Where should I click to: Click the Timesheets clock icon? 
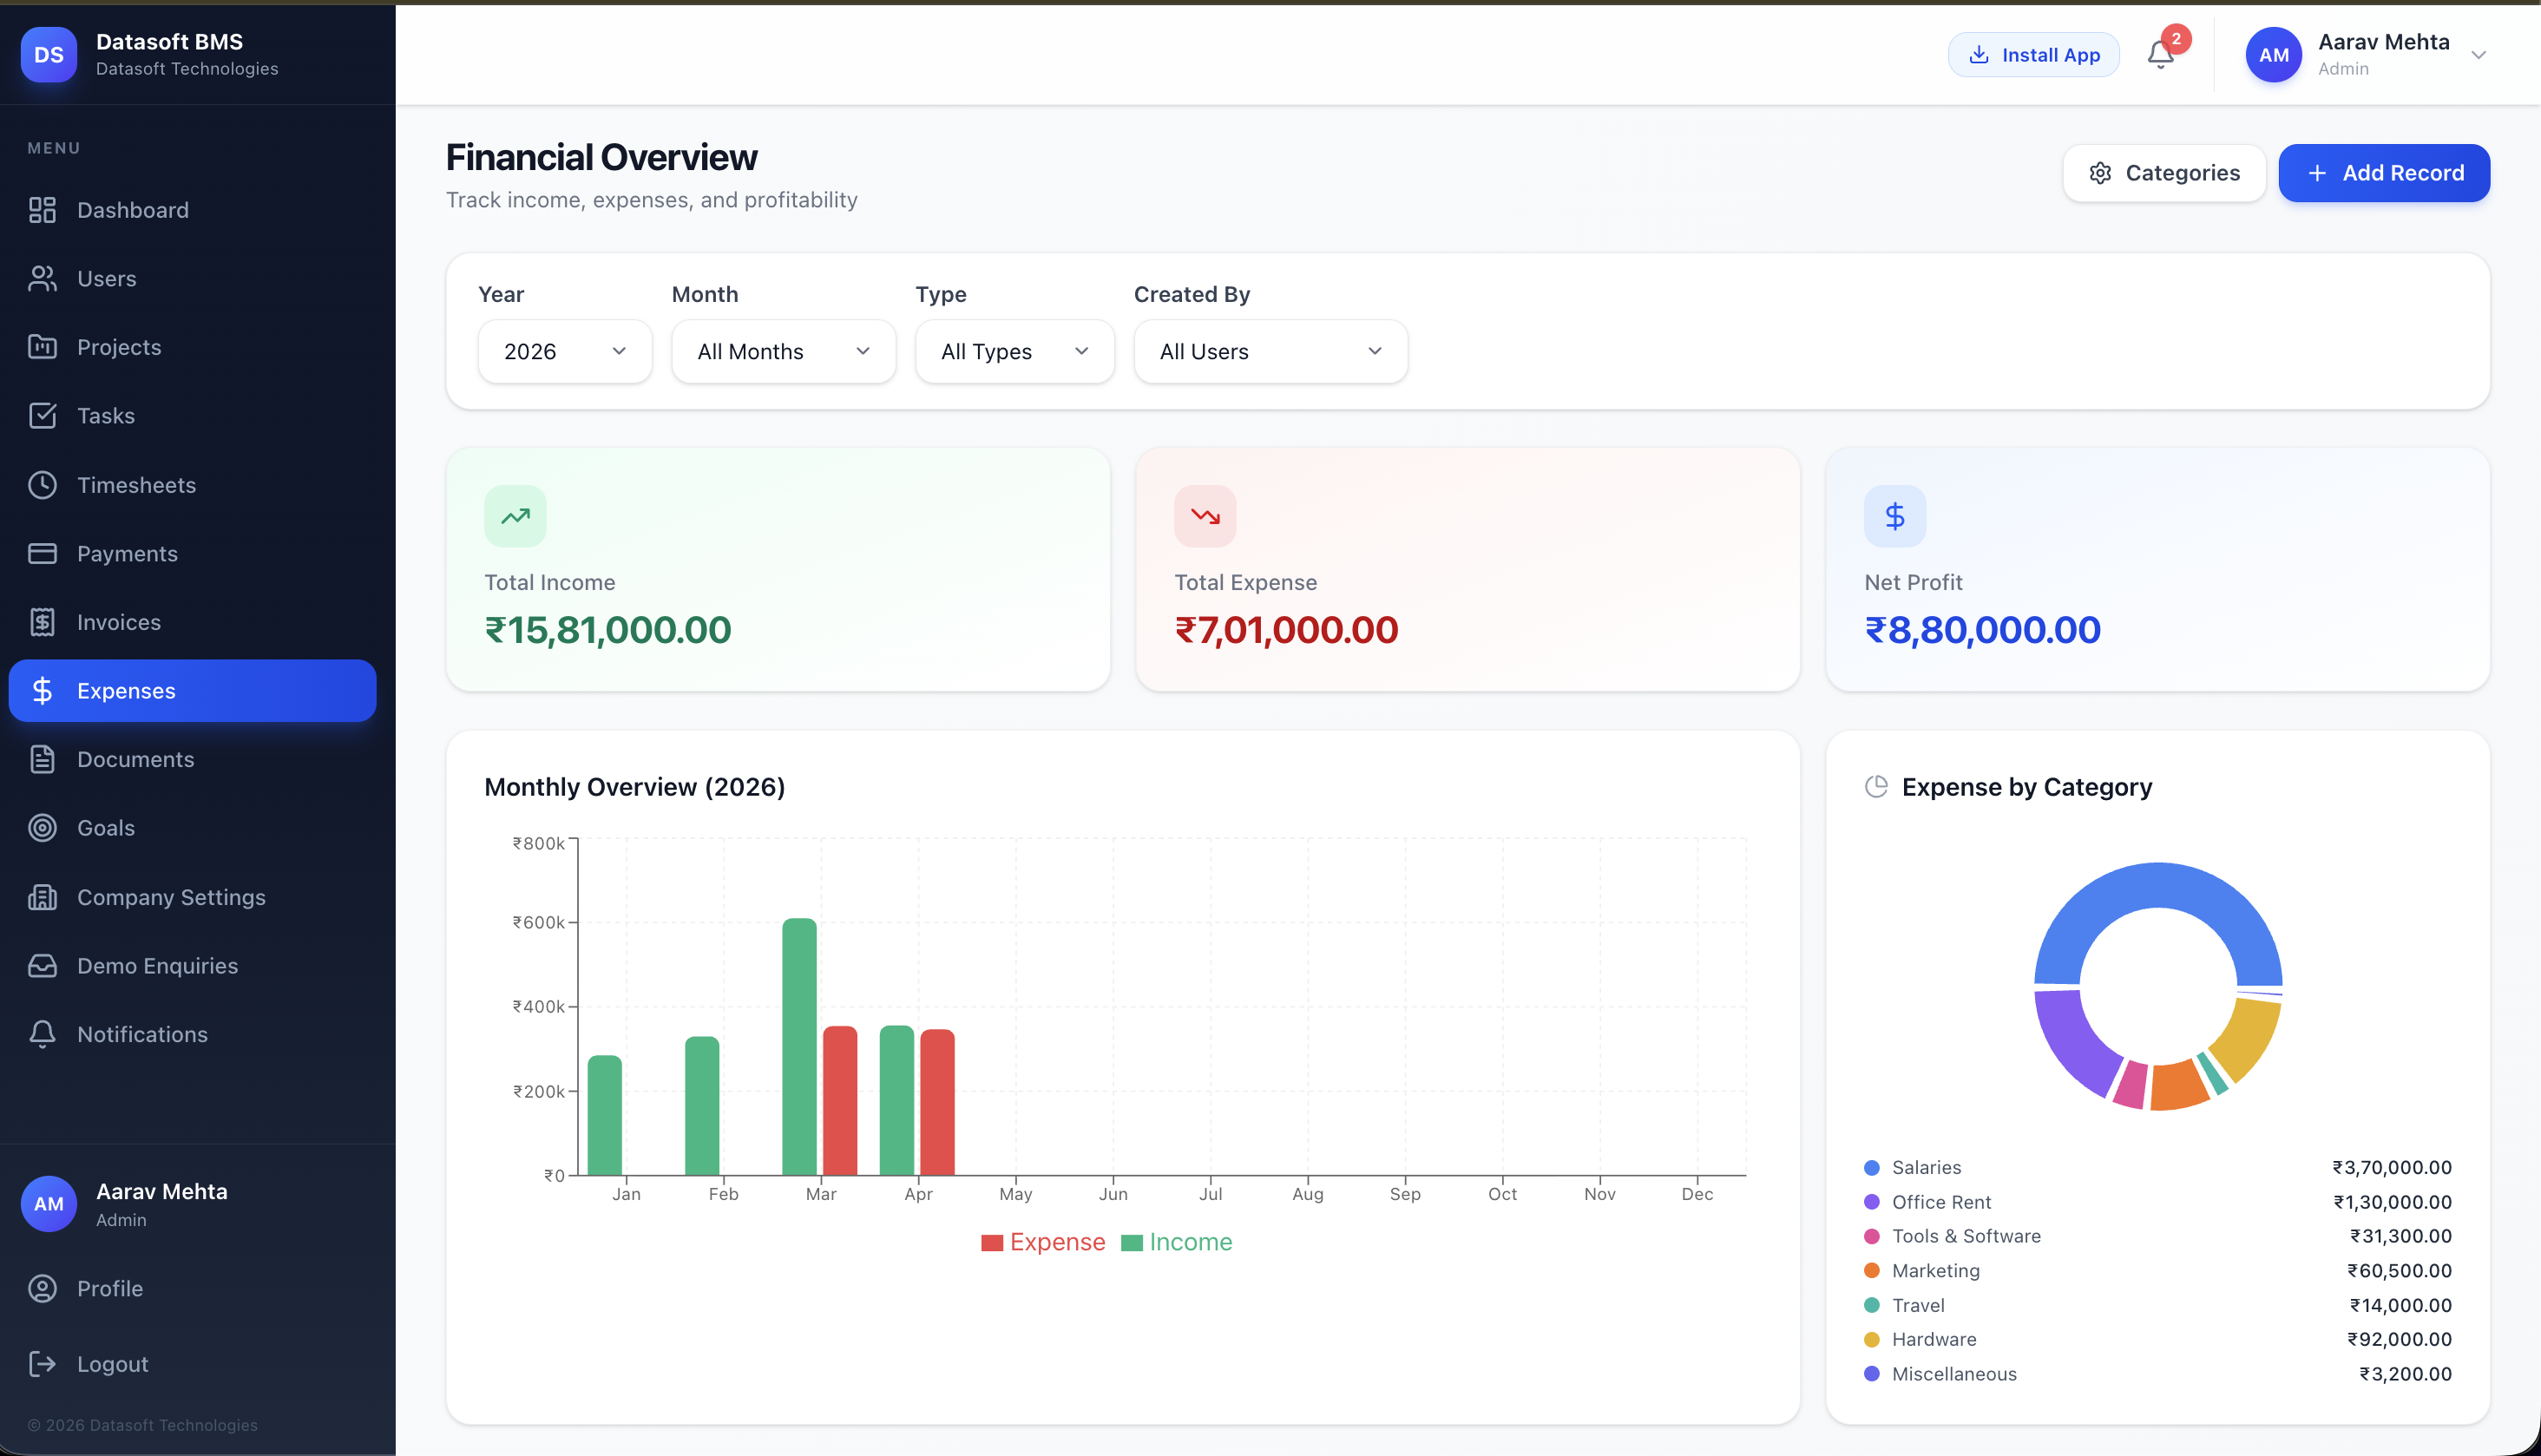[x=42, y=485]
